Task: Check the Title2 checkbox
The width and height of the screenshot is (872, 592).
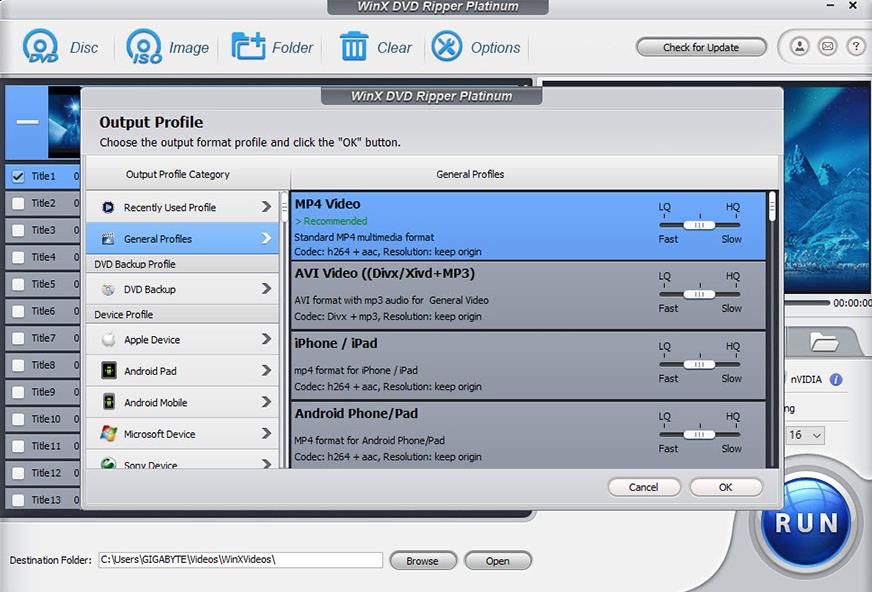Action: click(x=18, y=203)
